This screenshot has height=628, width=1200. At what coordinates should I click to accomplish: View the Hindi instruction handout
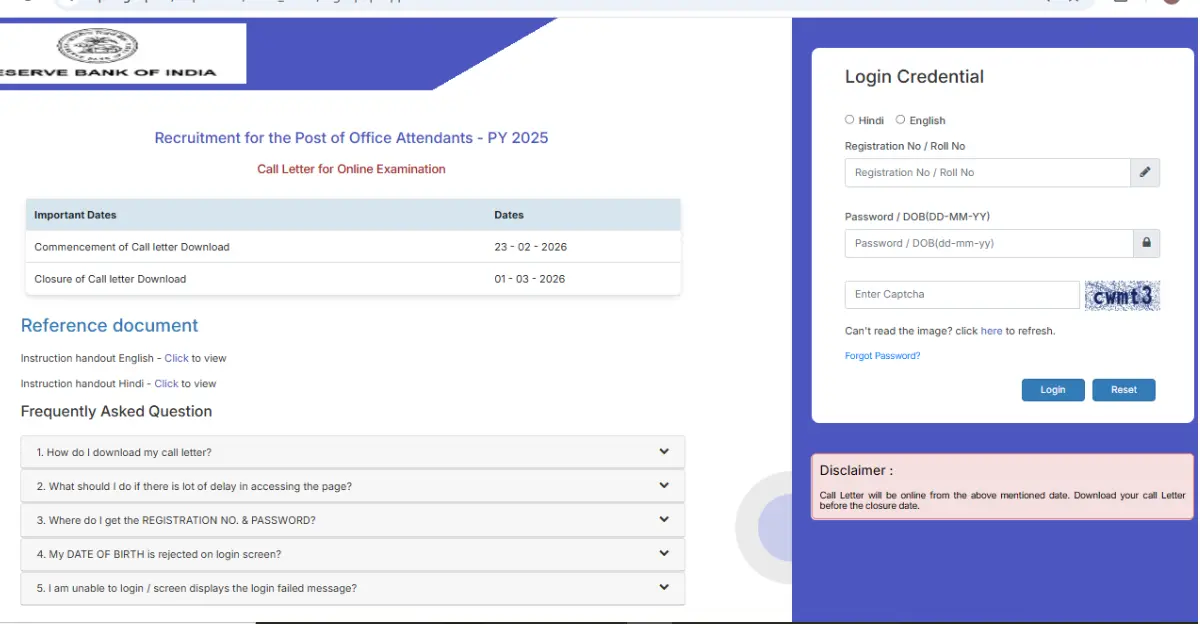(166, 383)
